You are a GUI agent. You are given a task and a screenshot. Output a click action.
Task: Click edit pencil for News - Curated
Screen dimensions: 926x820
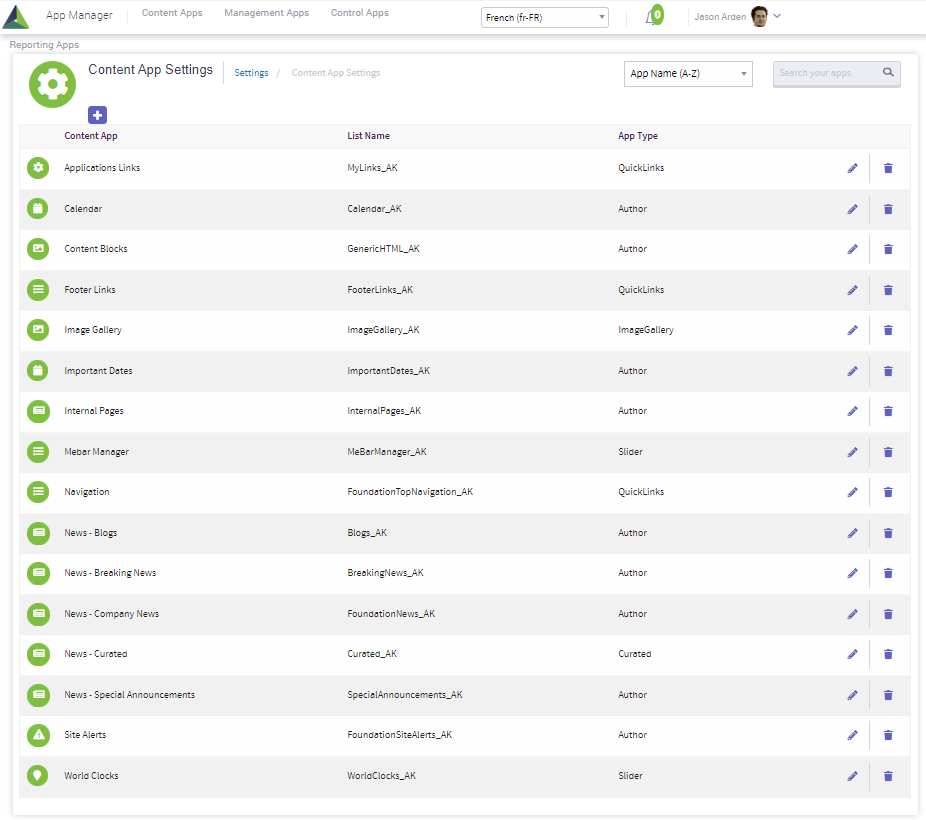[852, 654]
